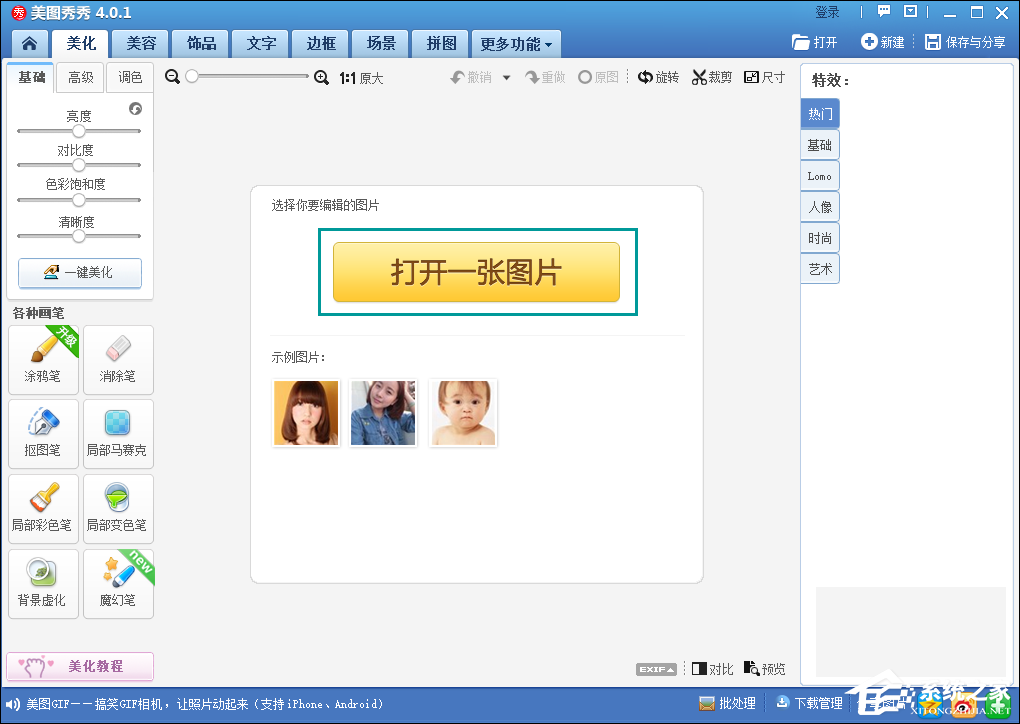The image size is (1020, 724).
Task: Switch to the 美容 tab
Action: (141, 44)
